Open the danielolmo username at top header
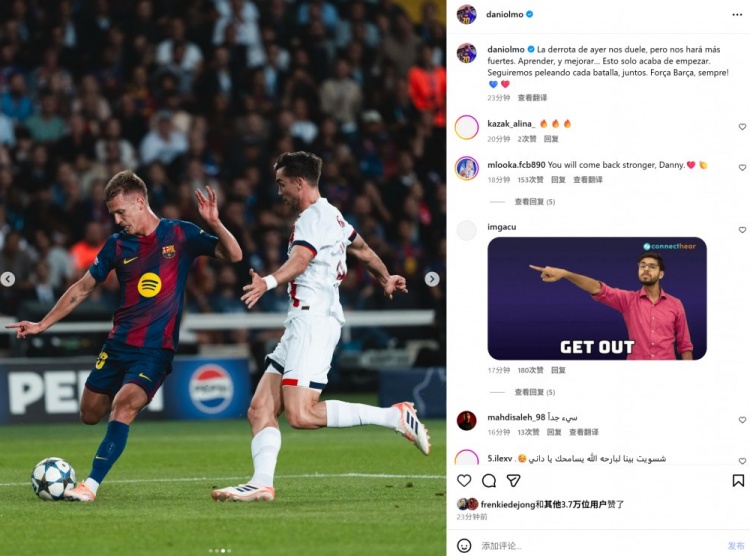750x556 pixels. tap(505, 14)
